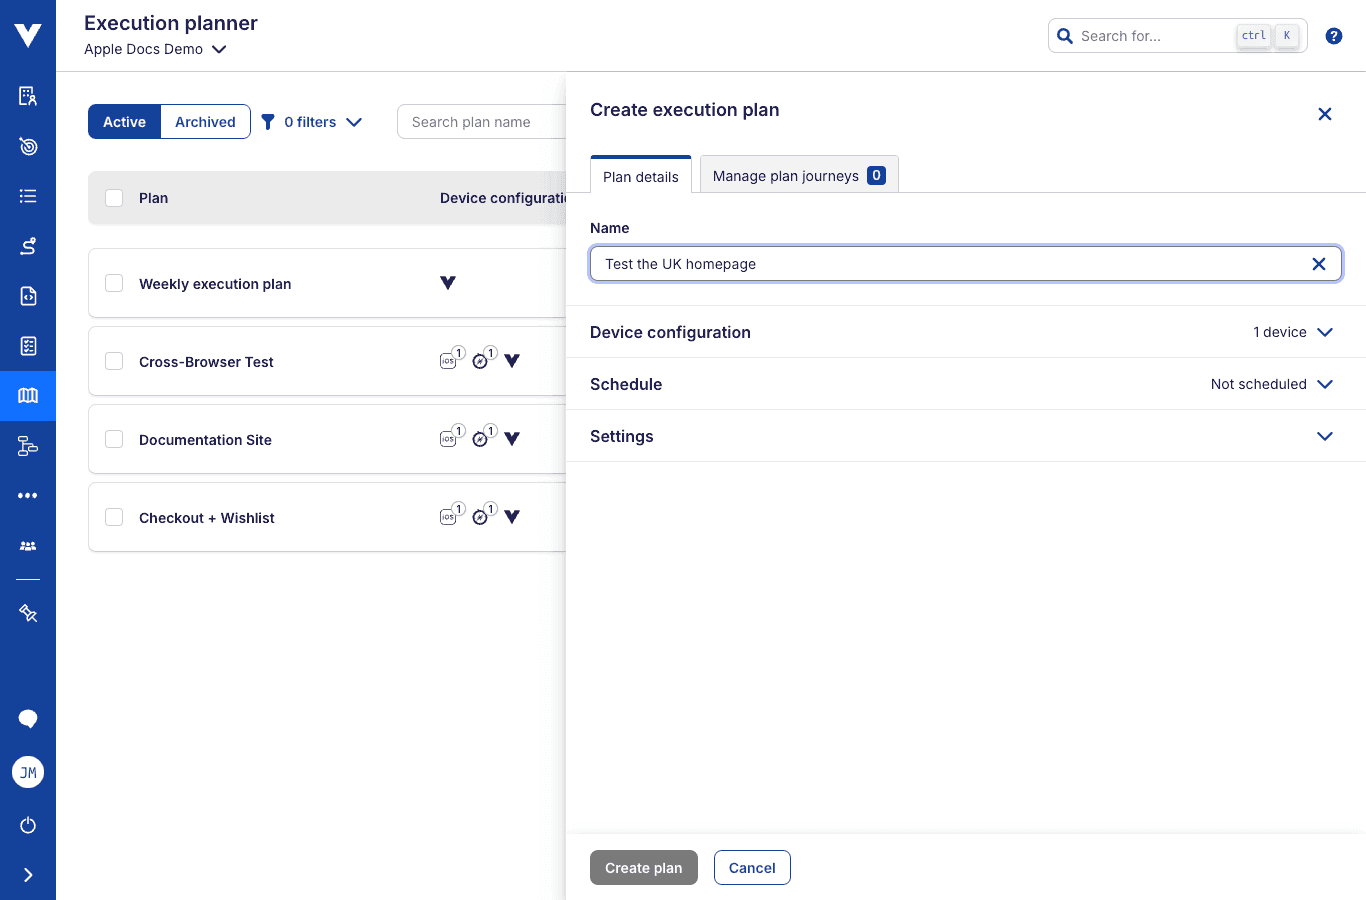The image size is (1366, 900).
Task: Click the Cancel button in the panel
Action: click(752, 867)
